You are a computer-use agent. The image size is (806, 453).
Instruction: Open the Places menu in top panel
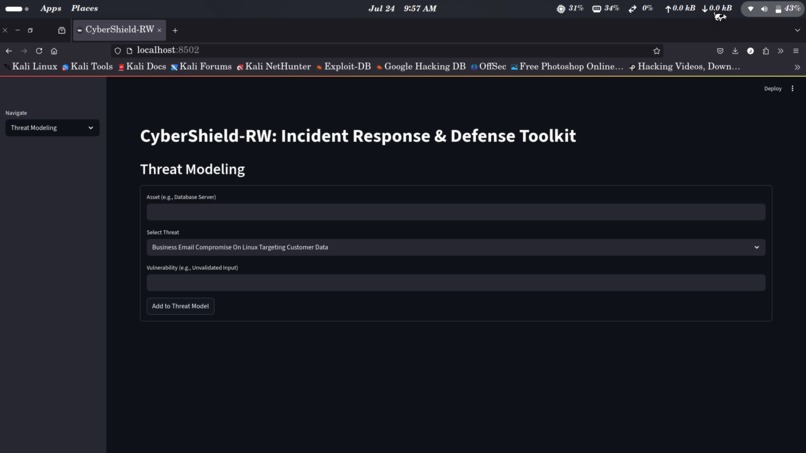tap(85, 8)
